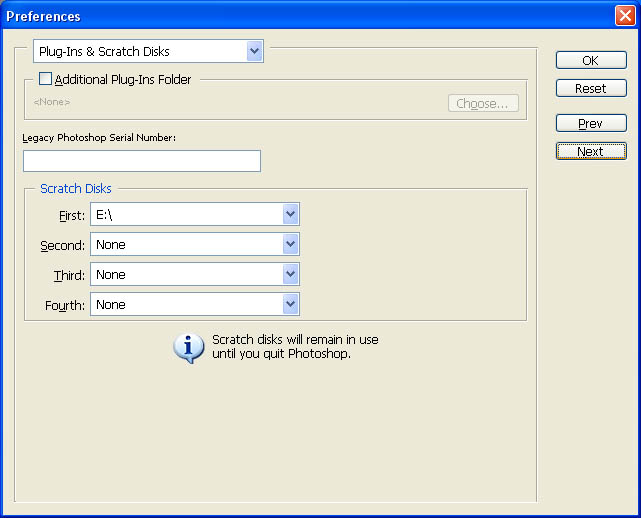Go to previous preferences page with Prev

tap(590, 124)
